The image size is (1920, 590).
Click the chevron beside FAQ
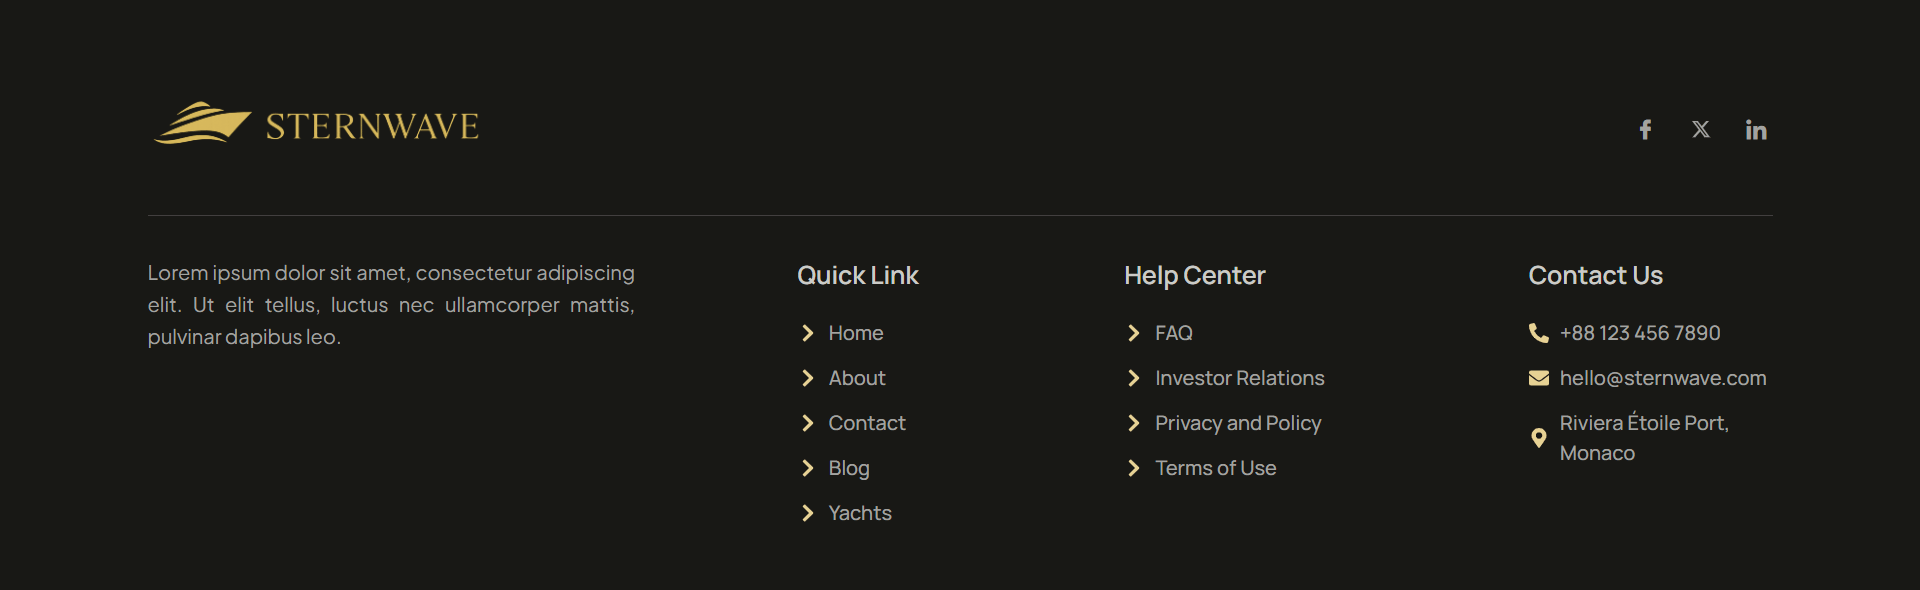pos(1134,333)
